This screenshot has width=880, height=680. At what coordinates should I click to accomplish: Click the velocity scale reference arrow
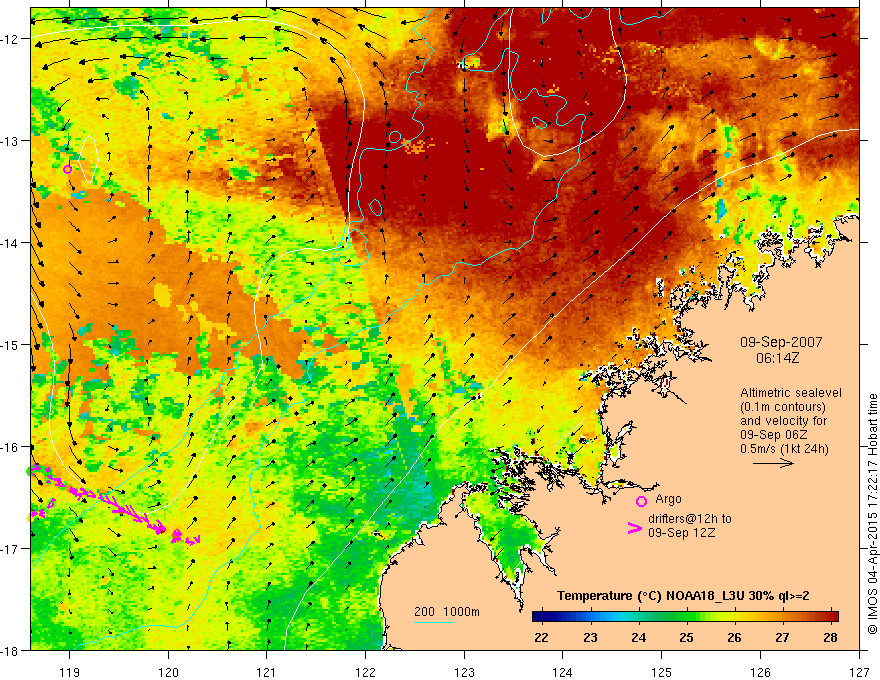773,463
